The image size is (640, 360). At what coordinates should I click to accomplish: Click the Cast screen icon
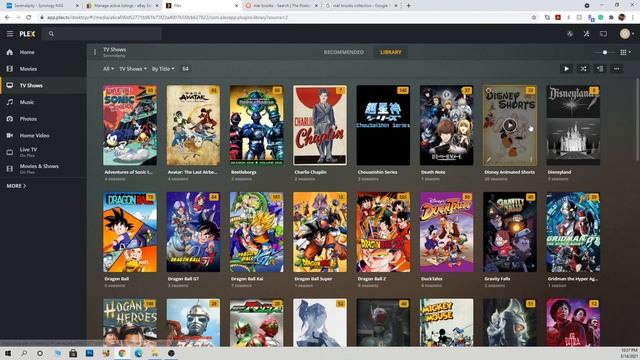coord(603,34)
